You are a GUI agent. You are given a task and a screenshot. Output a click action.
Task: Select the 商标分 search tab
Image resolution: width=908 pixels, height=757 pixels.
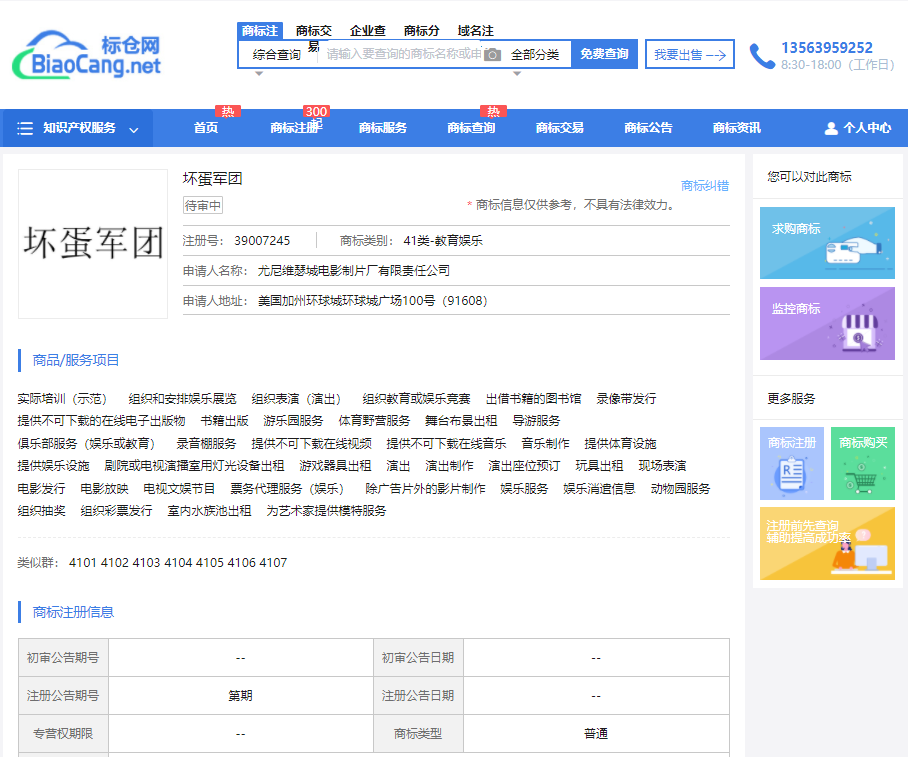coord(422,31)
